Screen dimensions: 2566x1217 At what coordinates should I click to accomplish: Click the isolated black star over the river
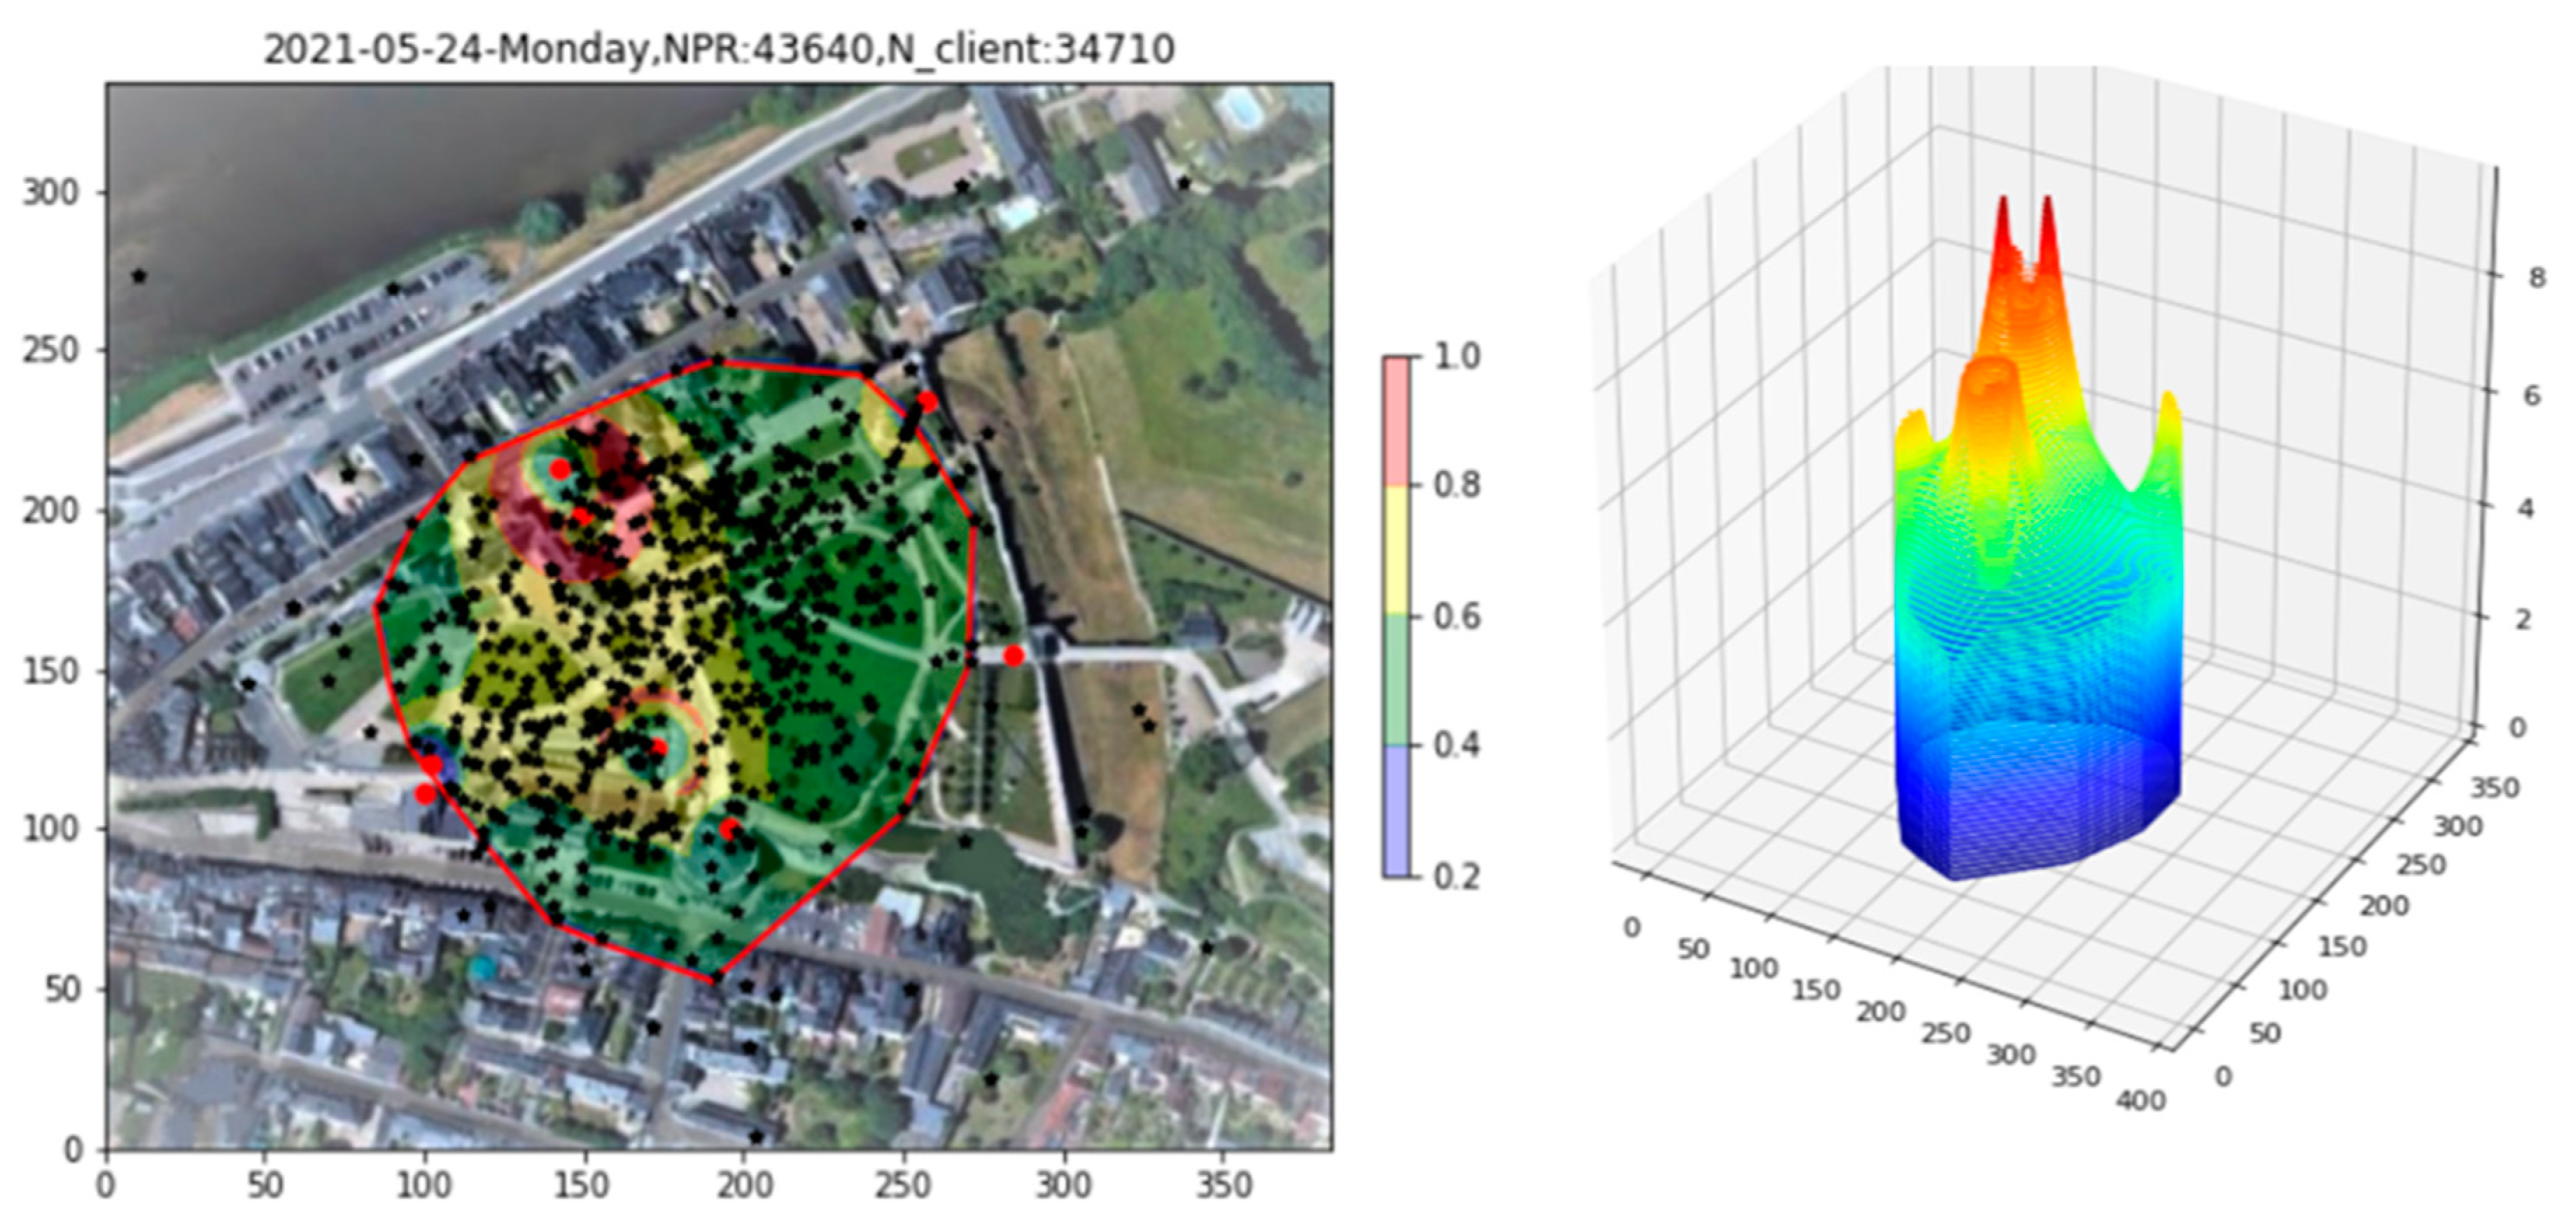tap(139, 276)
